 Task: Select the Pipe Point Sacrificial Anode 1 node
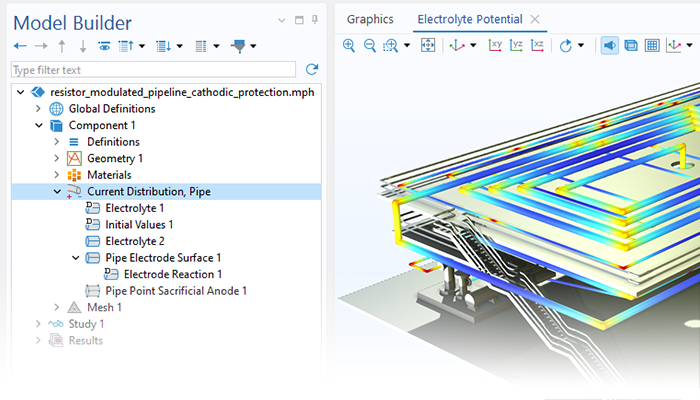[175, 291]
